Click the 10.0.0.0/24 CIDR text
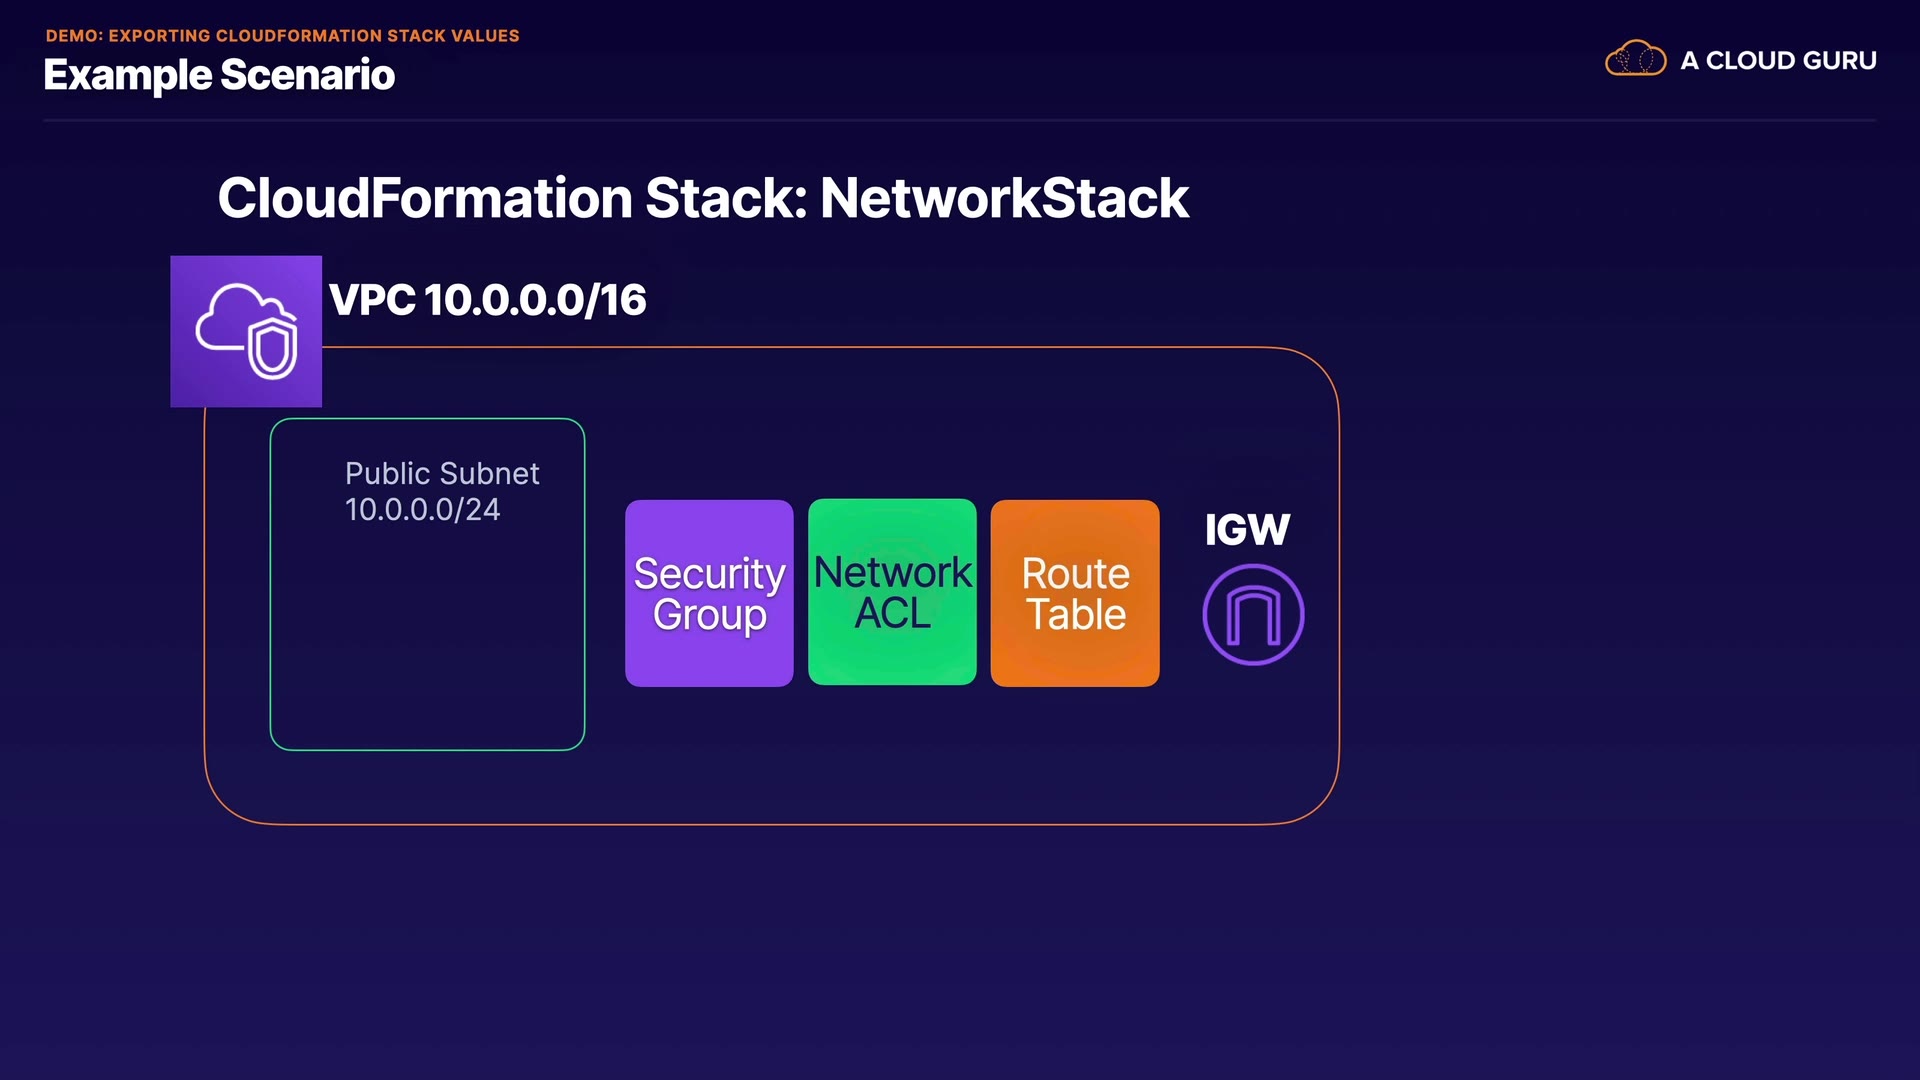Screen dimensions: 1920x1080 pyautogui.click(x=422, y=510)
